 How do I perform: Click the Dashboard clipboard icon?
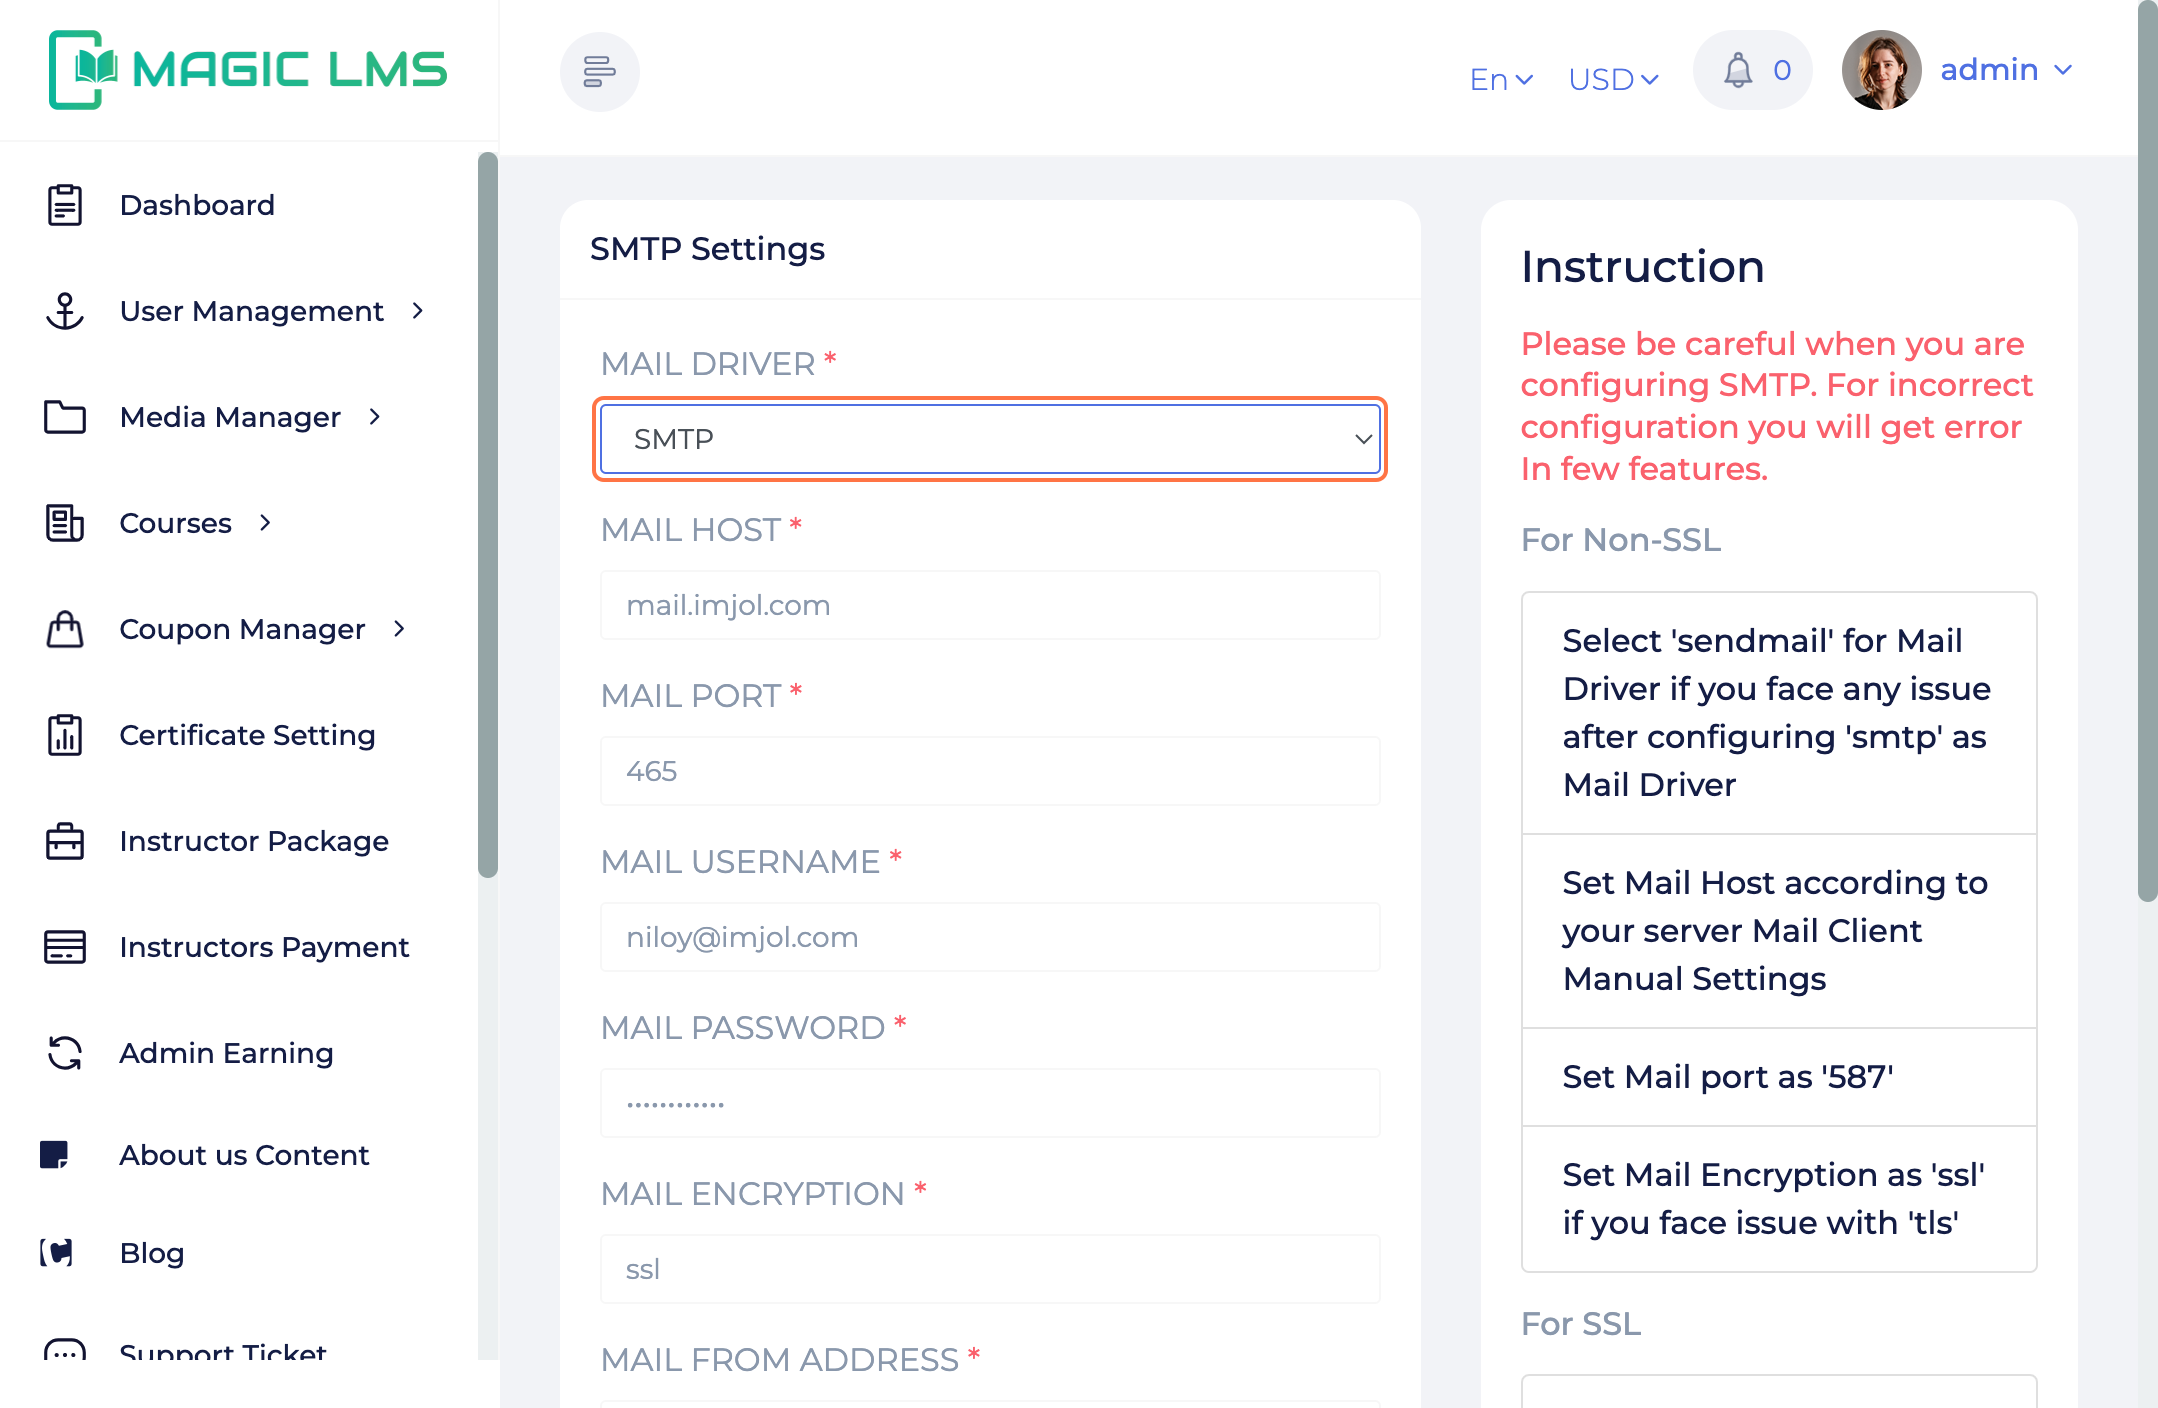click(x=65, y=205)
